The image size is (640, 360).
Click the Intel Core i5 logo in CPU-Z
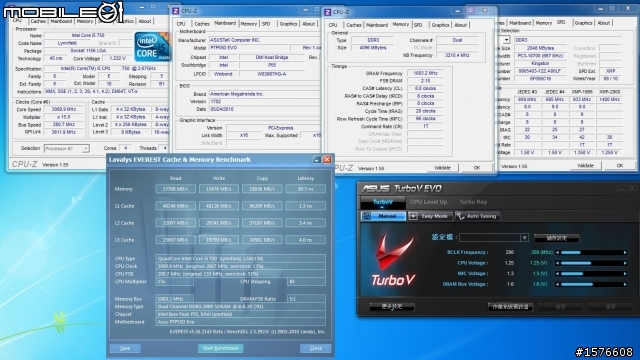coord(152,47)
